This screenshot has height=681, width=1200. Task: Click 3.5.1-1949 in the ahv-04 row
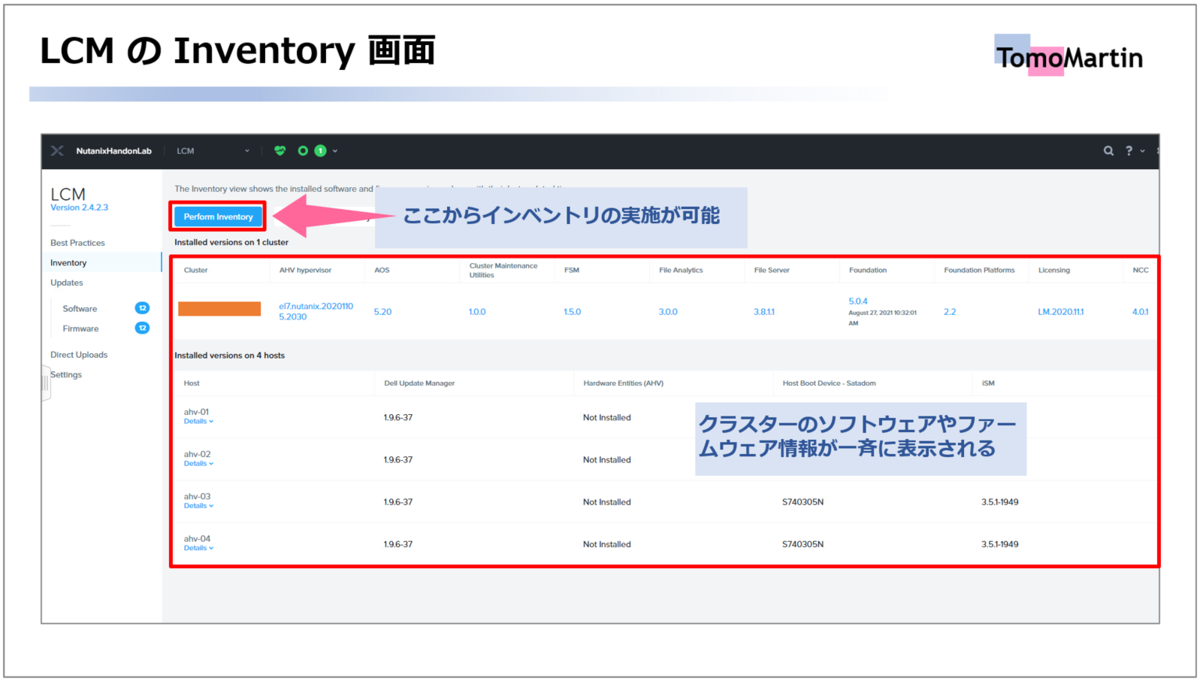pos(1000,545)
